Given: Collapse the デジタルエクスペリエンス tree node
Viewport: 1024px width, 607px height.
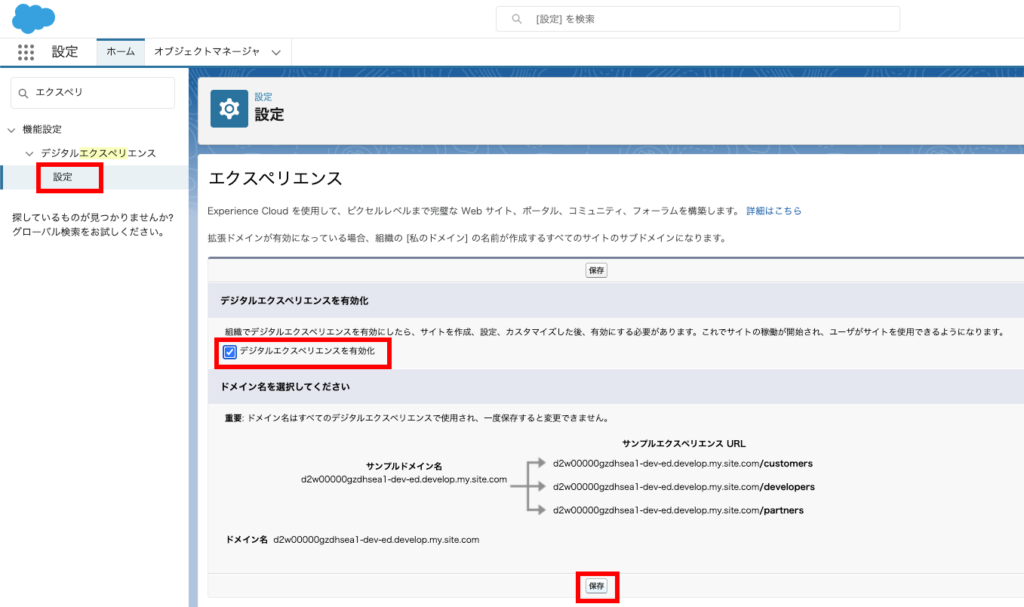Looking at the screenshot, I should [x=29, y=153].
